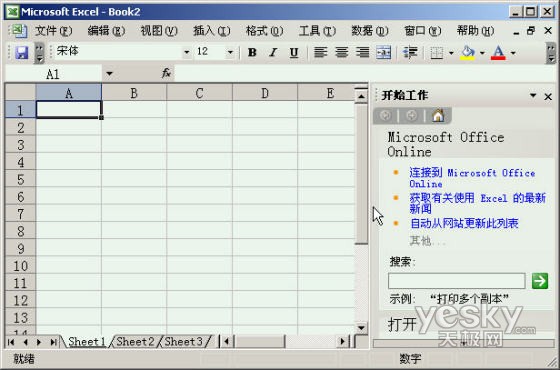Viewport: 560px width, 370px height.
Task: Click Excel workbook icon in menu bar
Action: click(19, 31)
